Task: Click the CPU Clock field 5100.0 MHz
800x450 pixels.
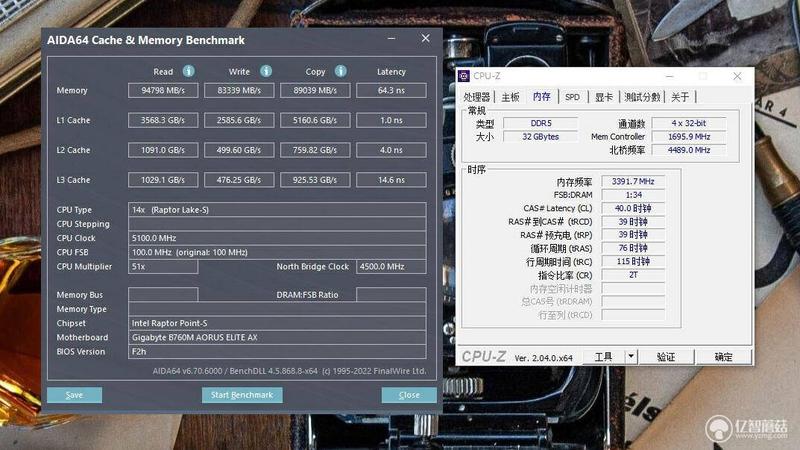Action: pyautogui.click(x=277, y=238)
